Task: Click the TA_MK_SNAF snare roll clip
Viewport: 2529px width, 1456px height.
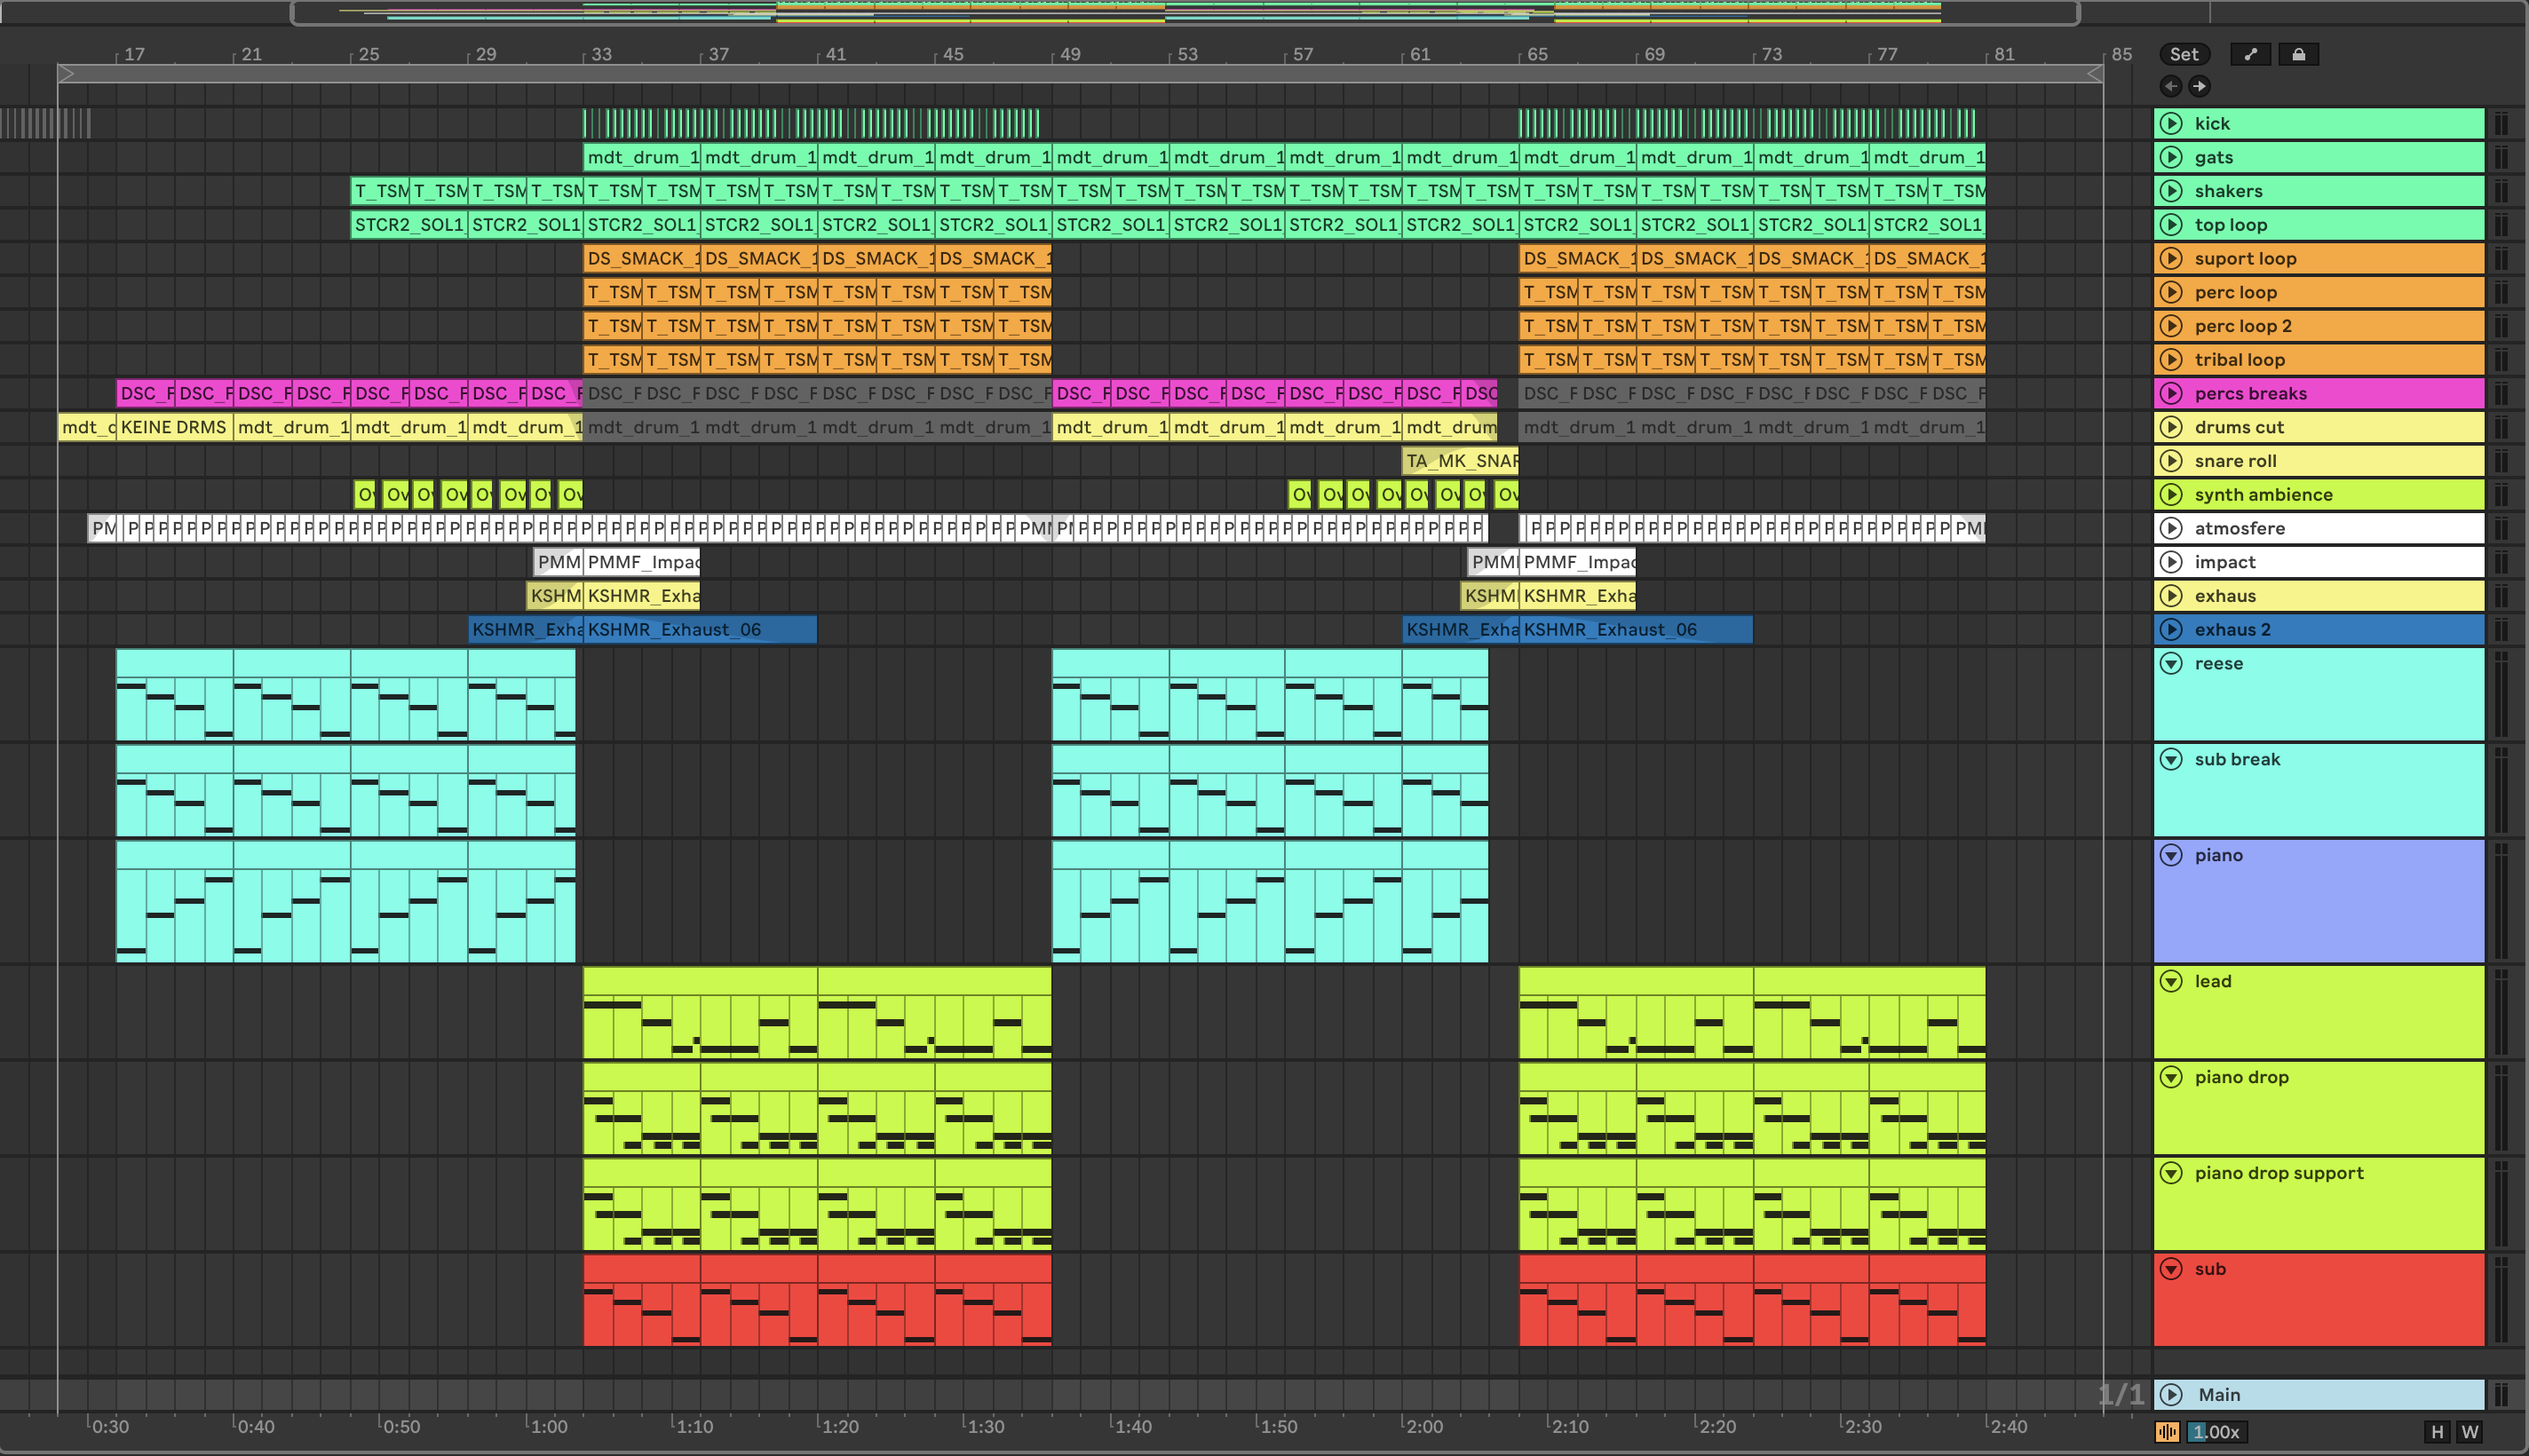Action: click(x=1460, y=461)
